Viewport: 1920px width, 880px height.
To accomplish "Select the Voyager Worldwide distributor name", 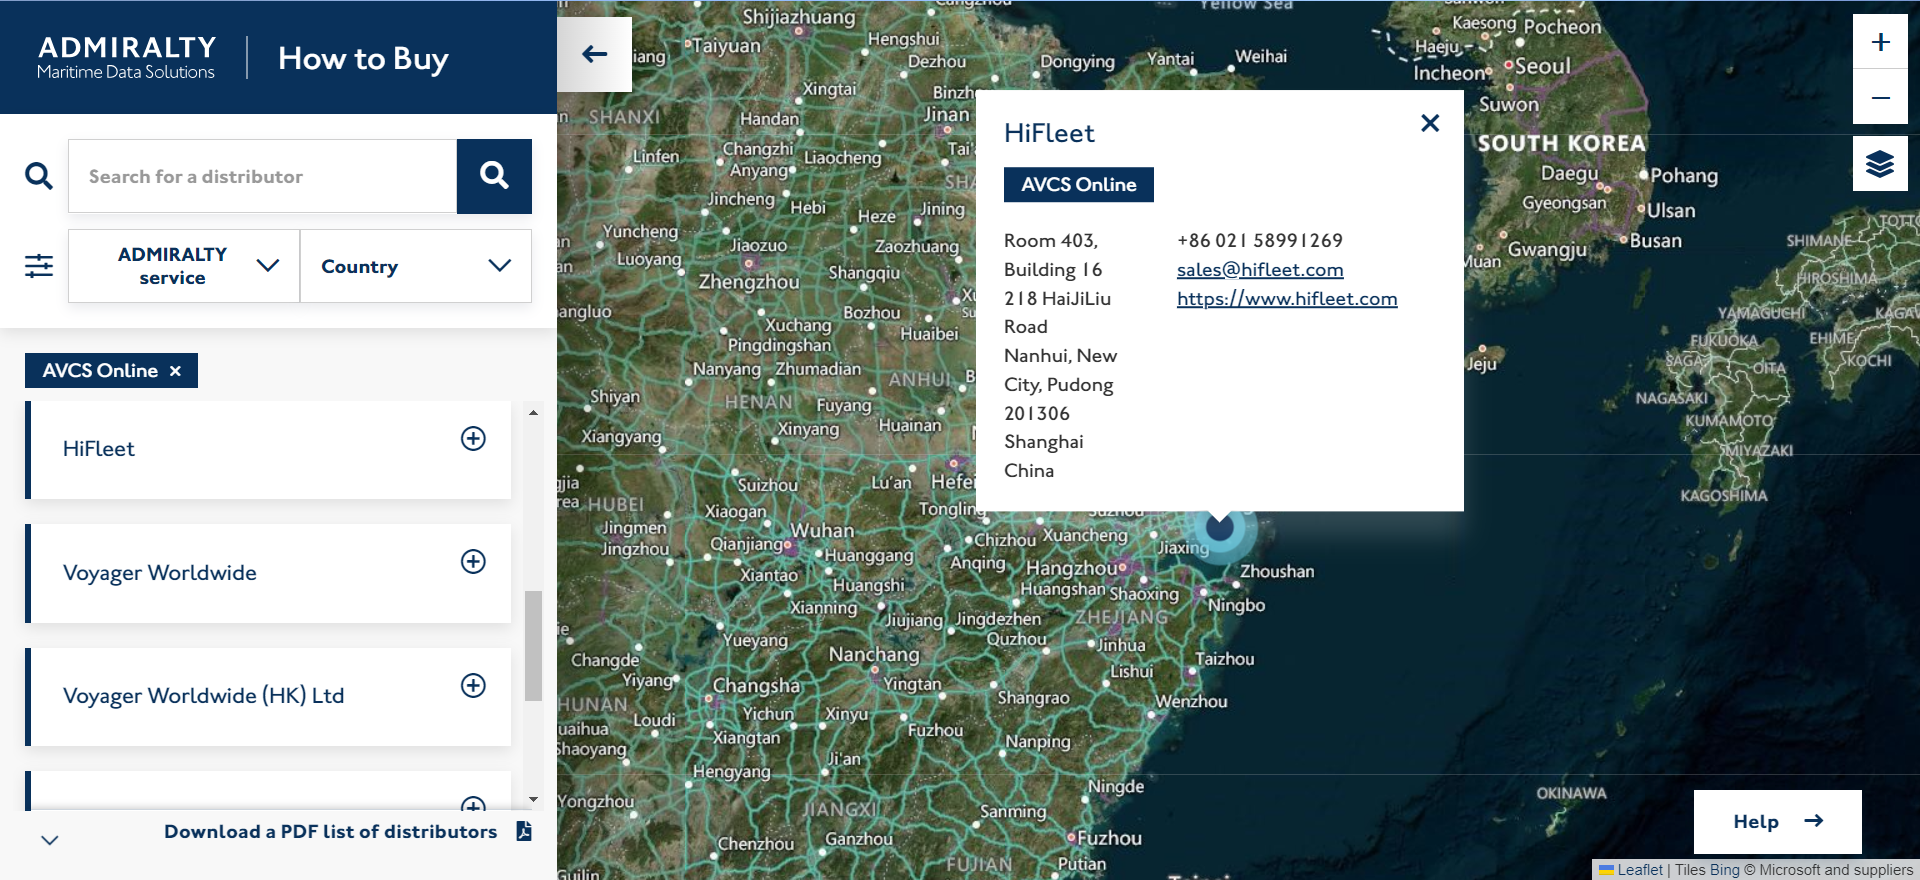I will [160, 573].
